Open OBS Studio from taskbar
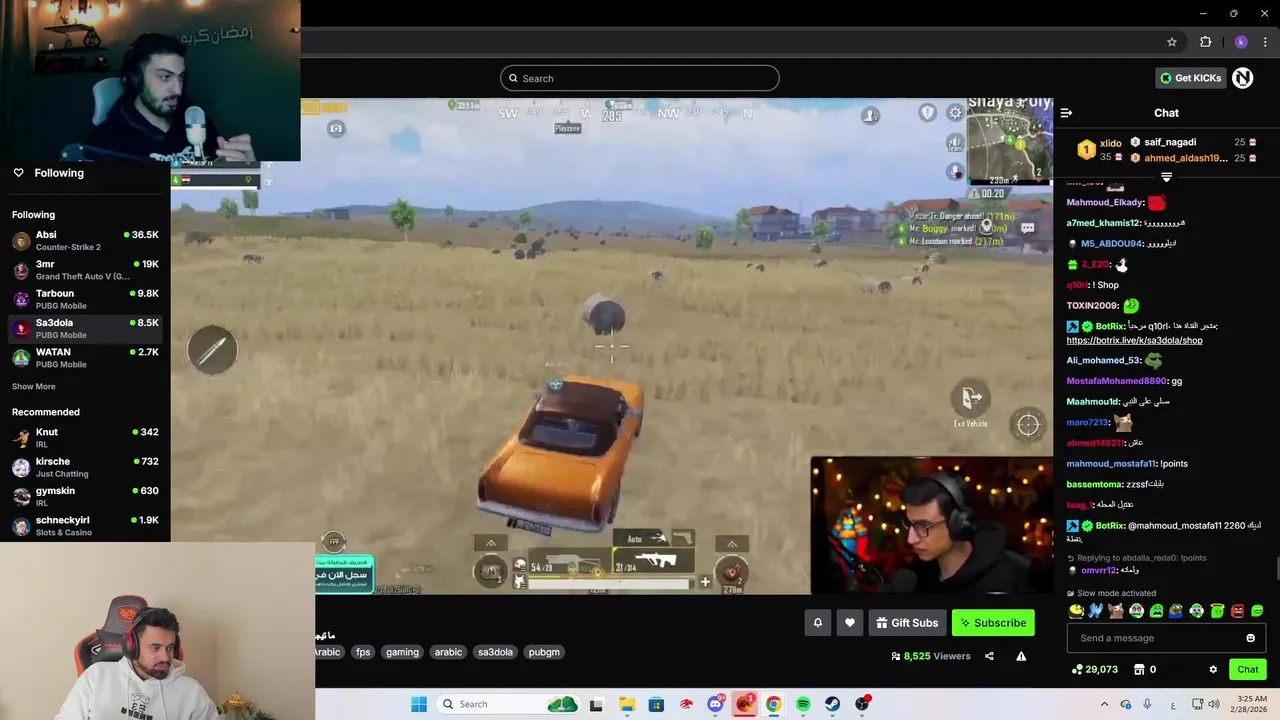The height and width of the screenshot is (720, 1280). [x=862, y=704]
